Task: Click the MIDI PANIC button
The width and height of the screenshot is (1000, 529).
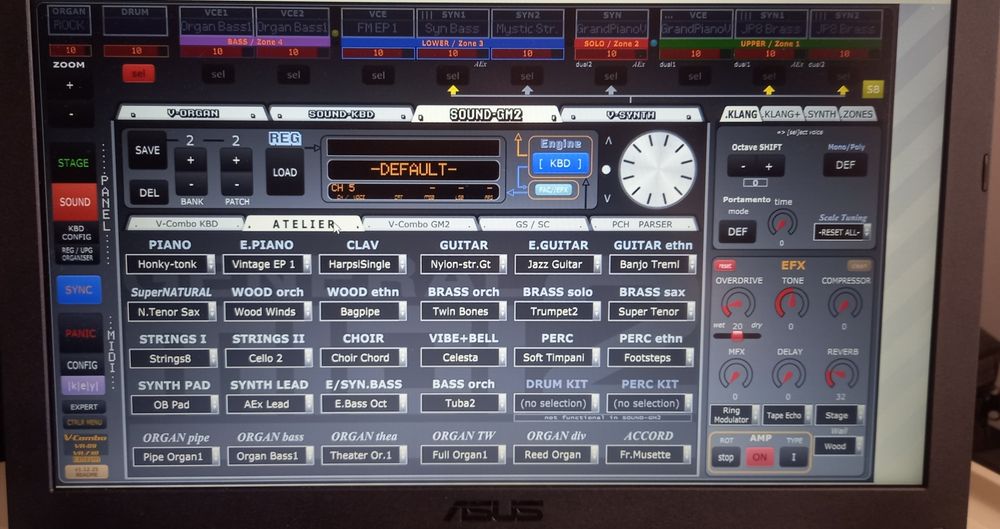Action: tap(80, 333)
